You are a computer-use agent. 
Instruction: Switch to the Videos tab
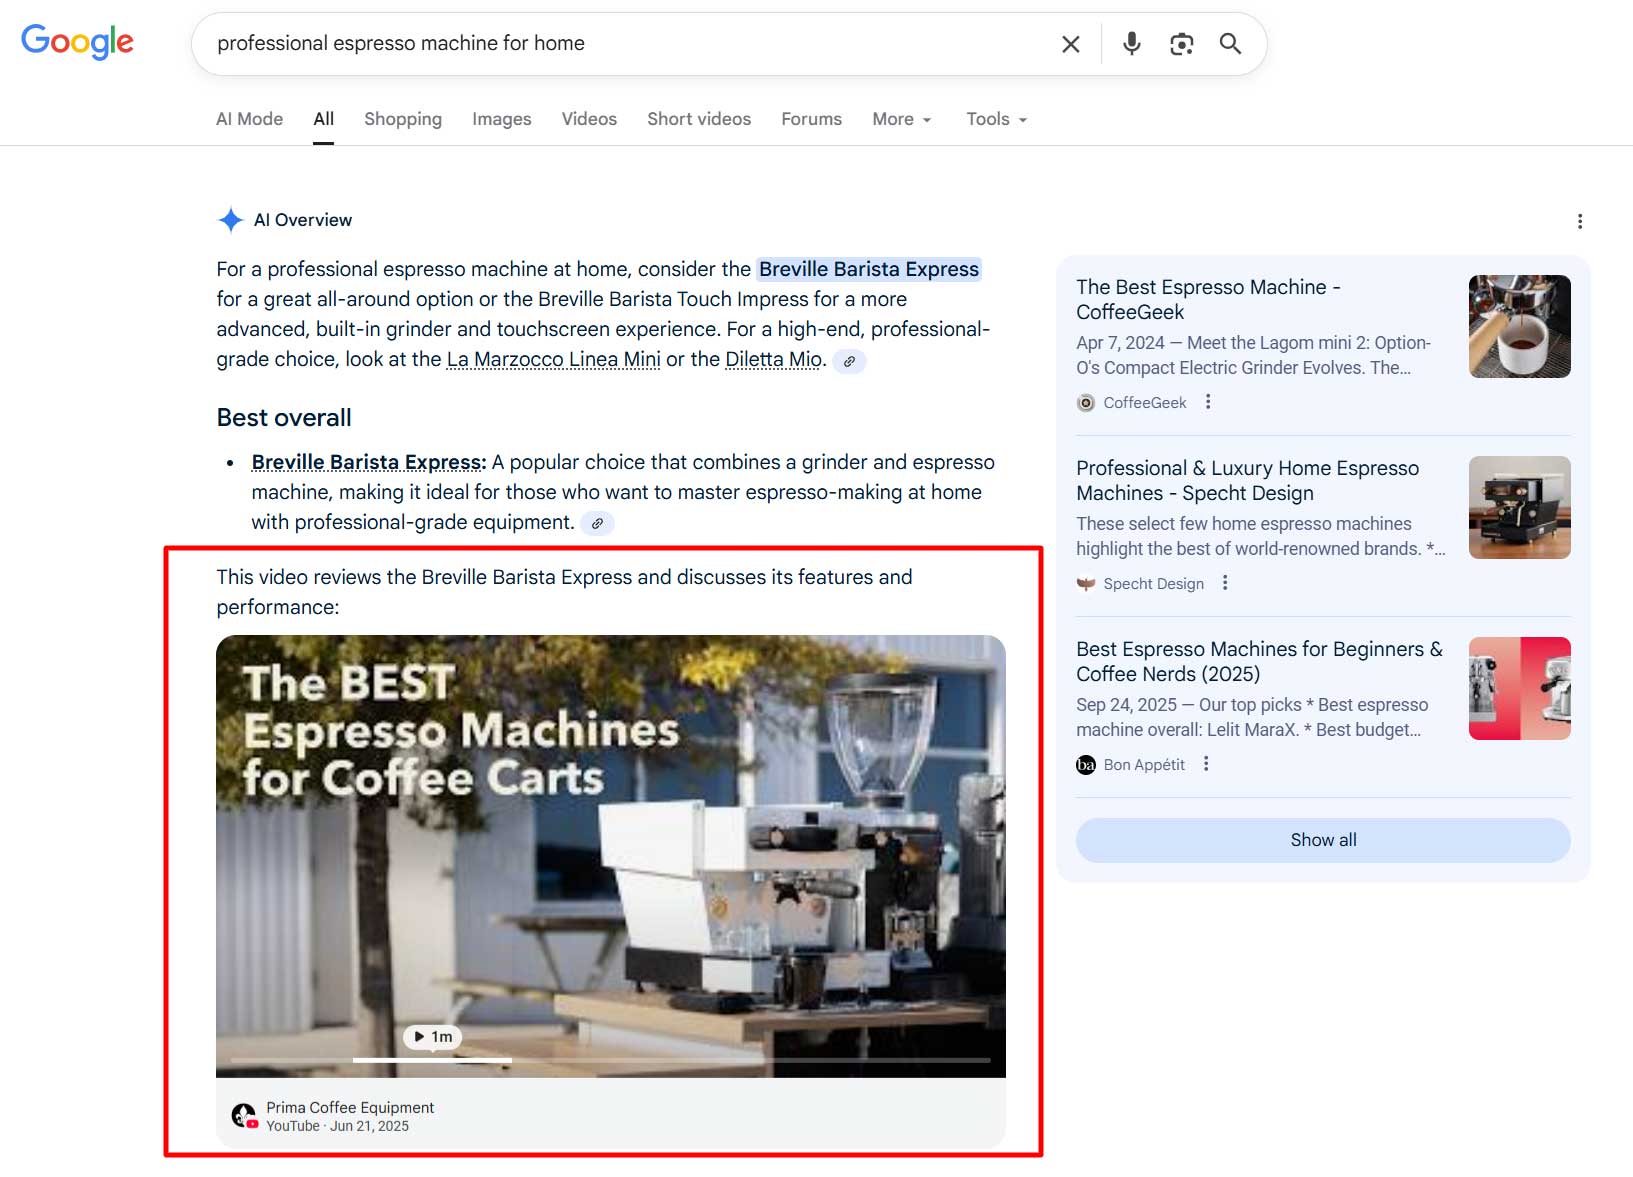[x=589, y=119]
